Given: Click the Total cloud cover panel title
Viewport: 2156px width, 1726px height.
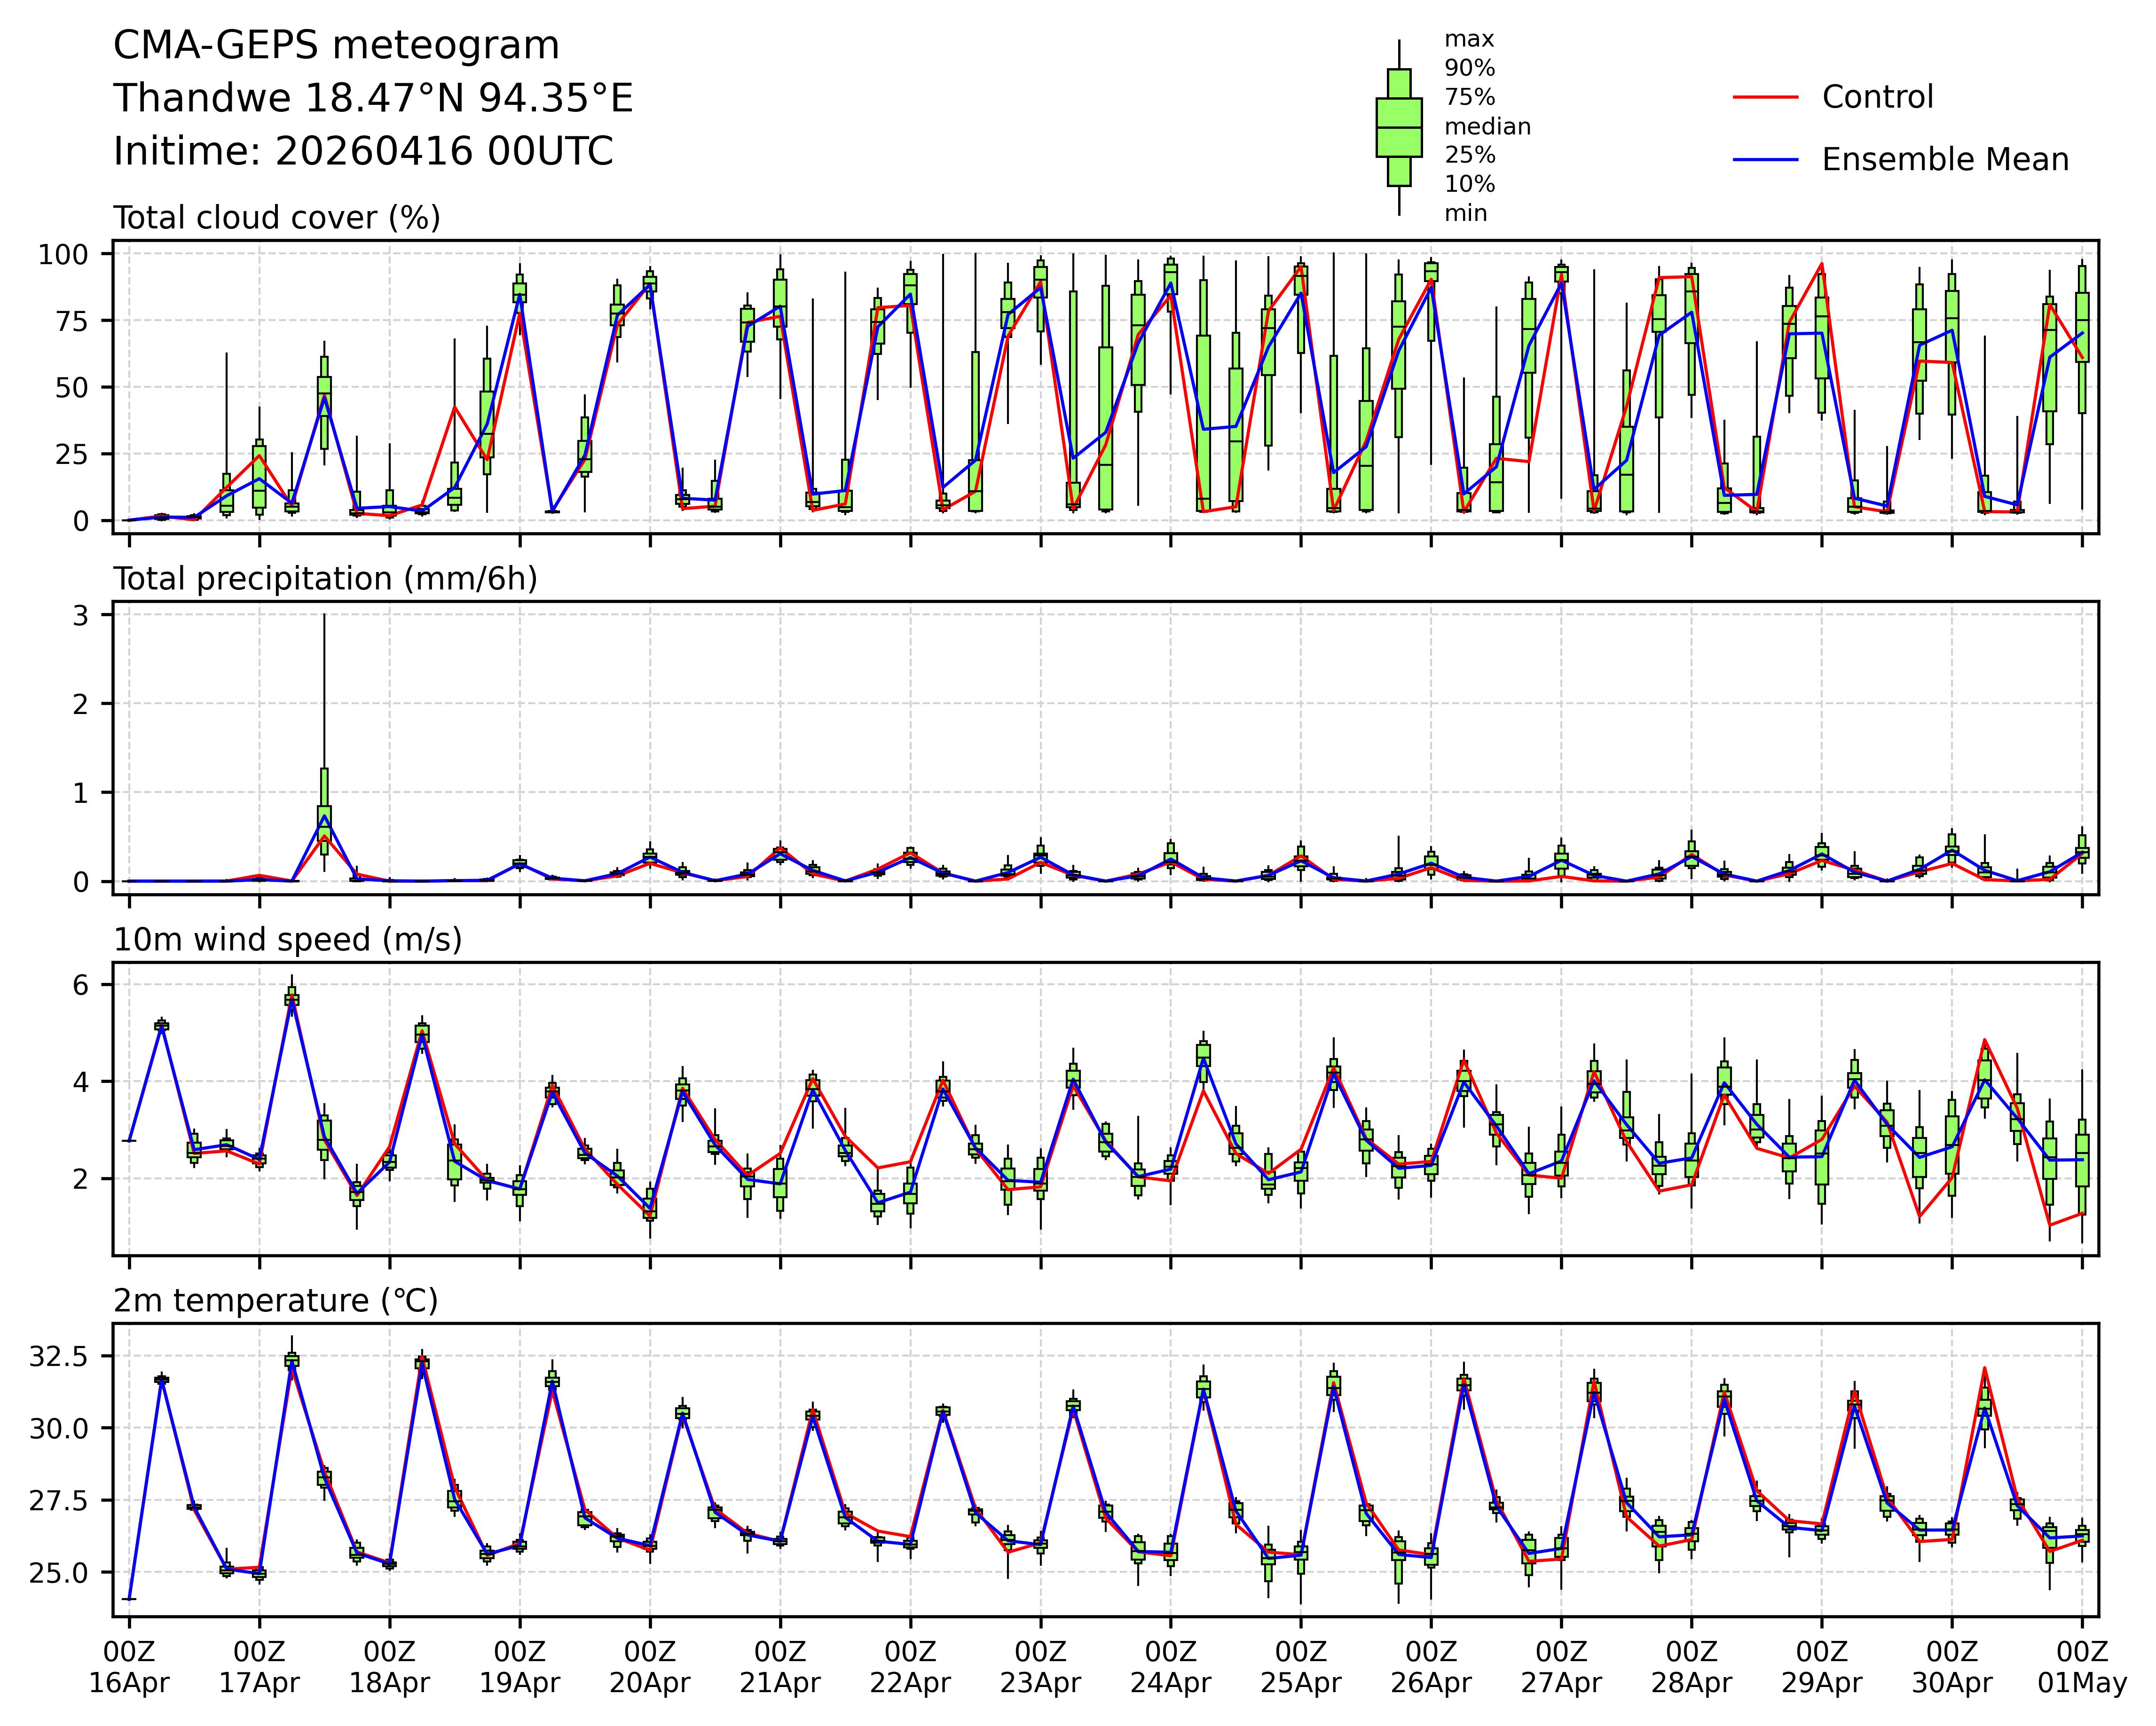Looking at the screenshot, I should [277, 218].
